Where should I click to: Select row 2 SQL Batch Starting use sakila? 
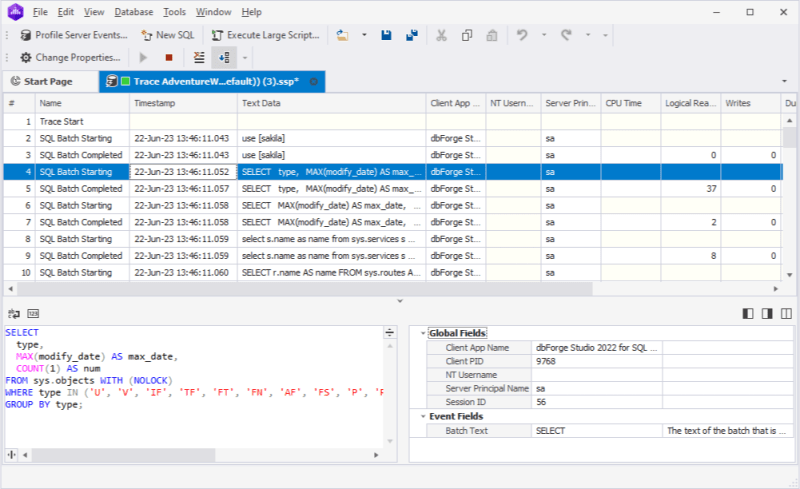click(x=393, y=138)
